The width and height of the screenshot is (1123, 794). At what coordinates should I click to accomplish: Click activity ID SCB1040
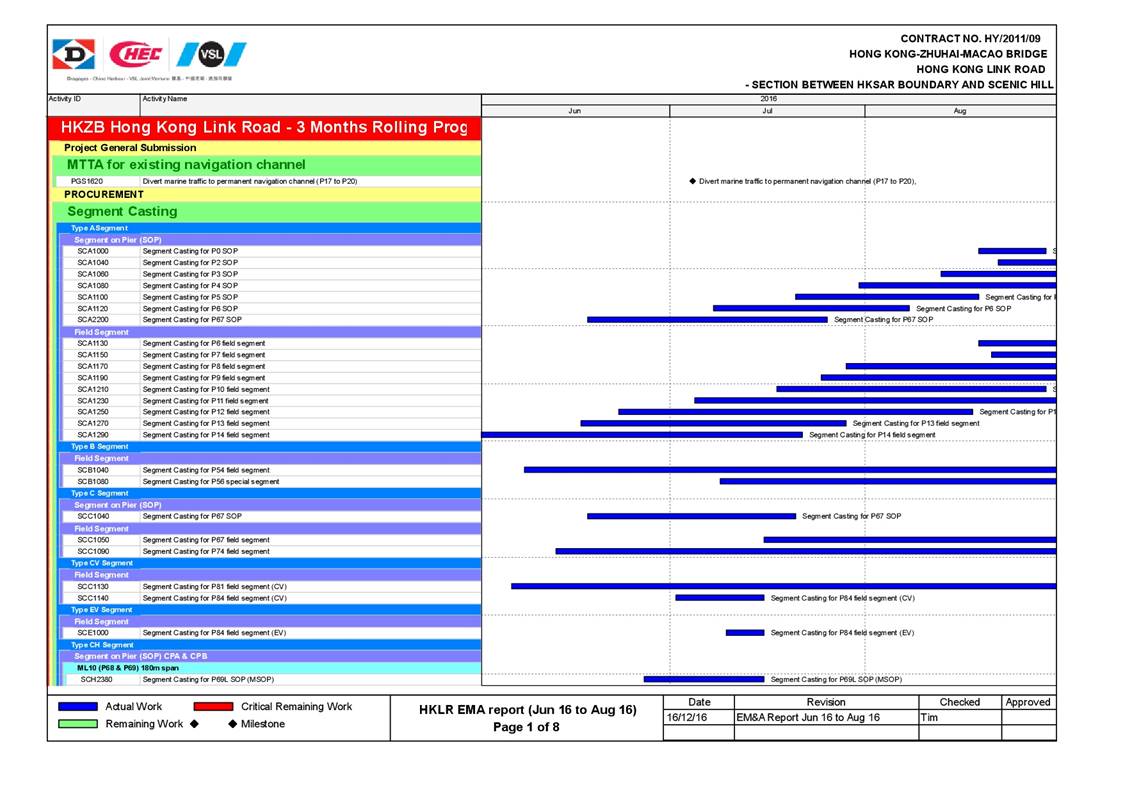93,470
